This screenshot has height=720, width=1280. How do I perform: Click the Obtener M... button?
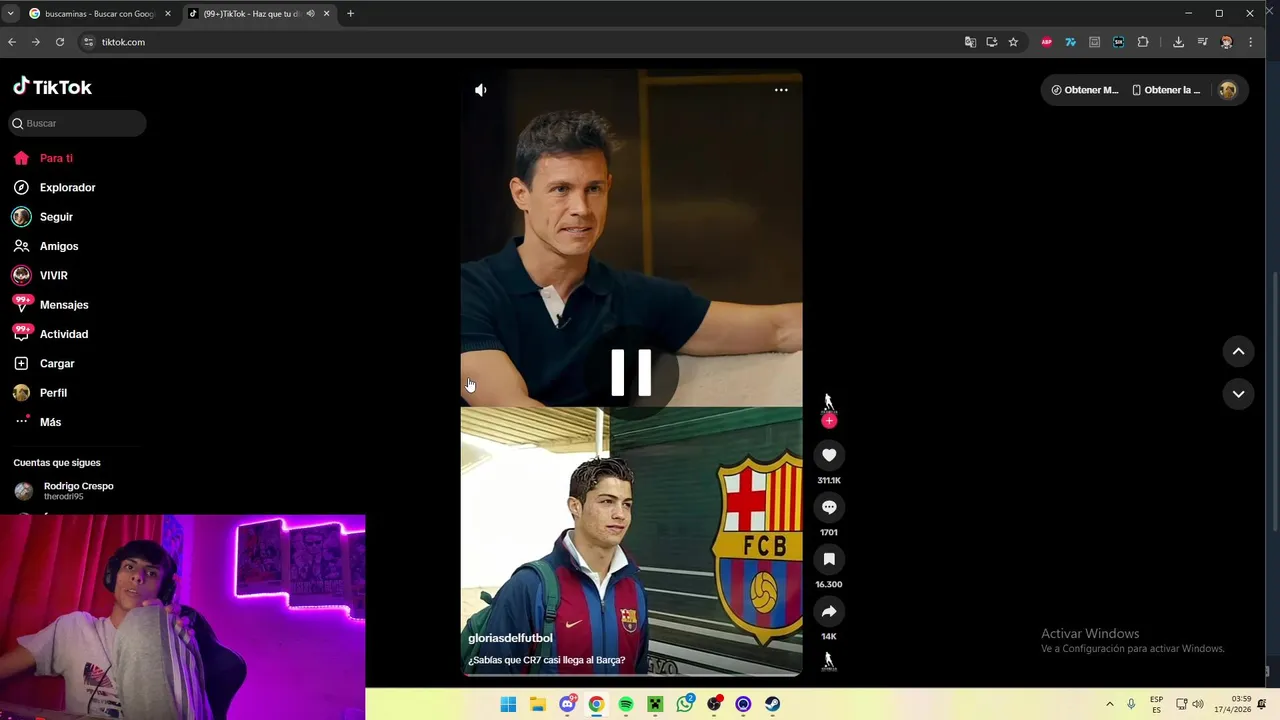click(1085, 90)
